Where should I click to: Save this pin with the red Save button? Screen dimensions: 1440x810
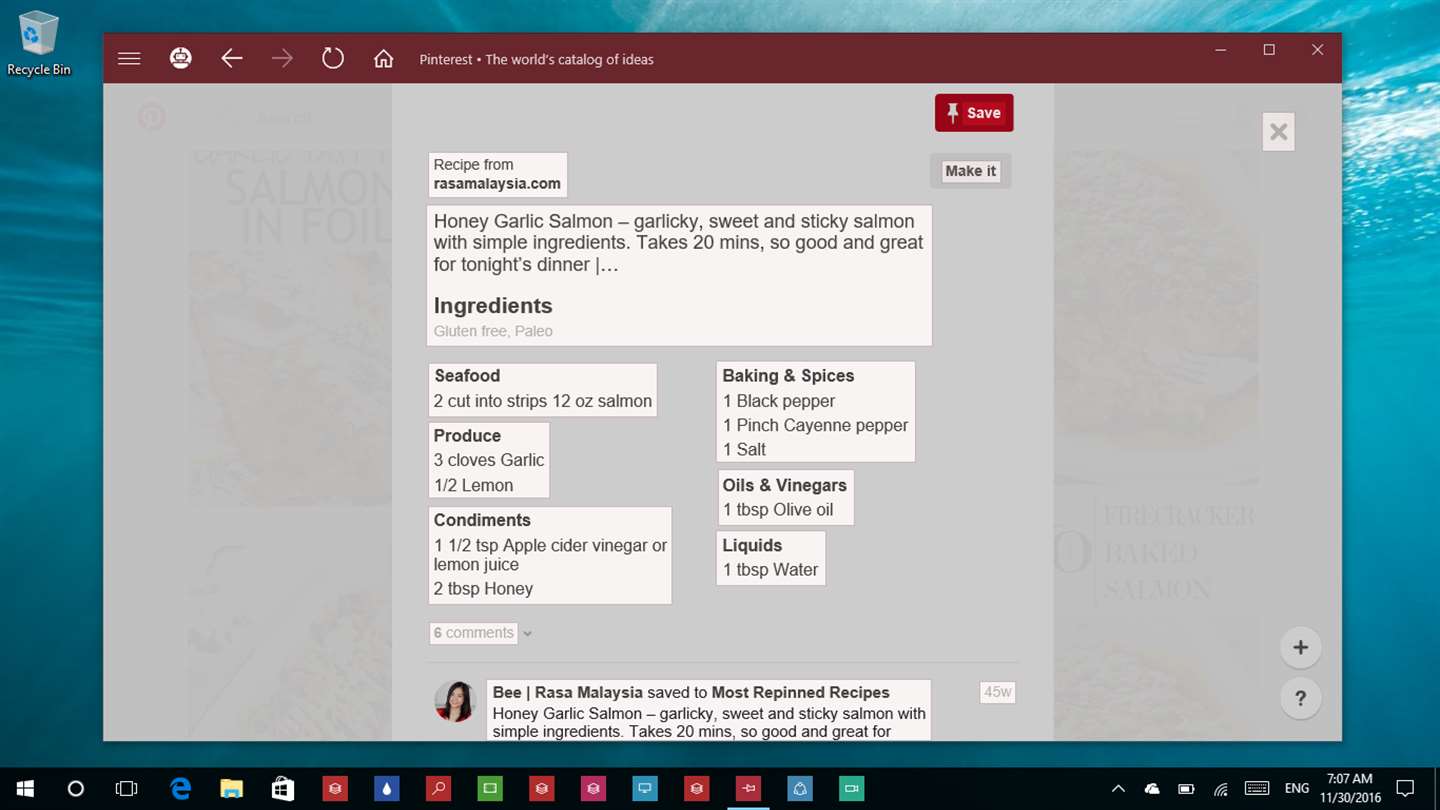974,113
